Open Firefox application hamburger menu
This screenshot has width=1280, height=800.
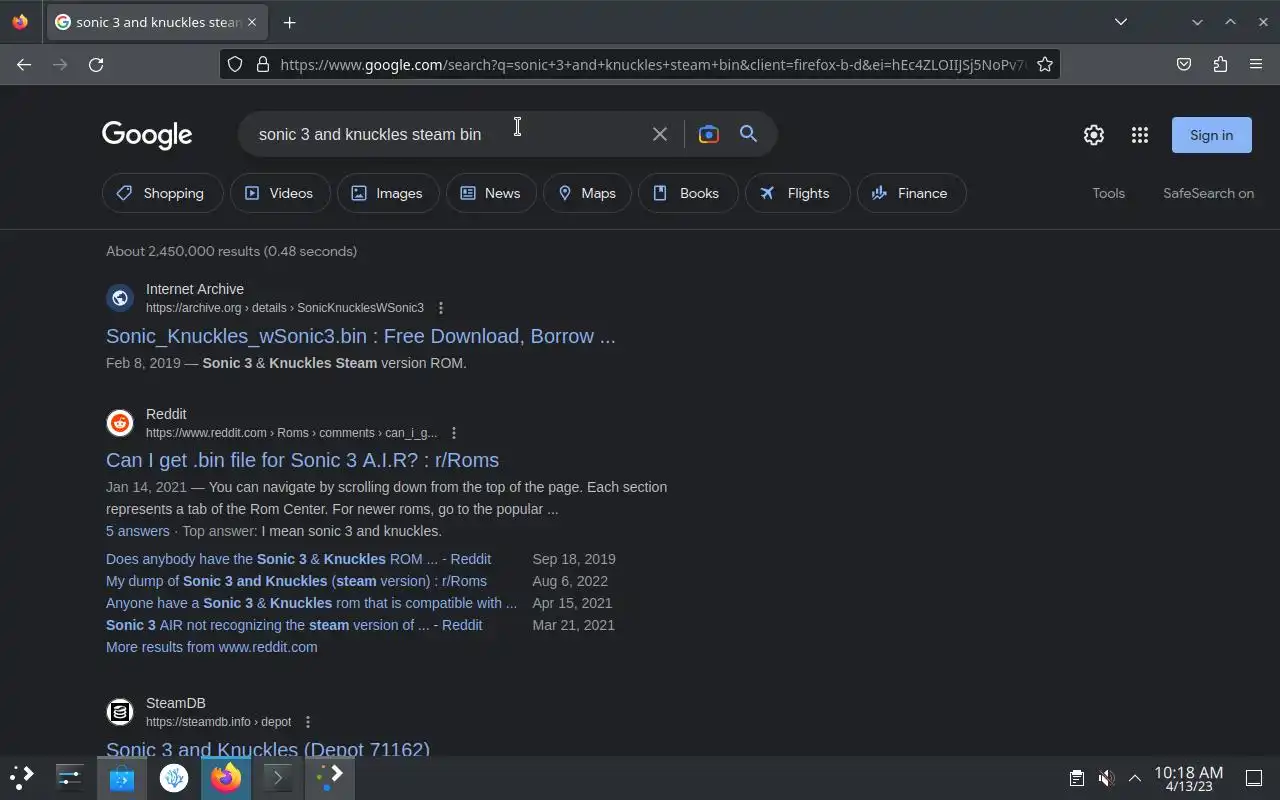(x=1256, y=64)
